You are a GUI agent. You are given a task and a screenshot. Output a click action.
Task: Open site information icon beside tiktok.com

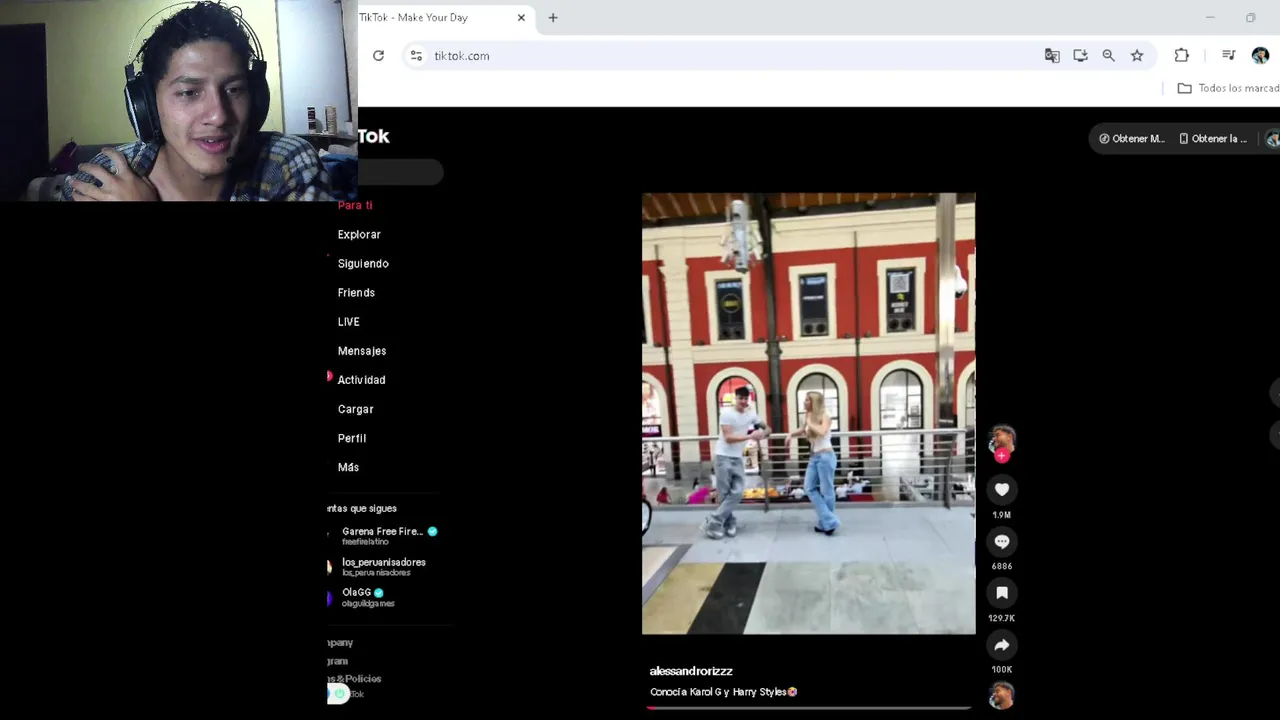click(x=416, y=56)
